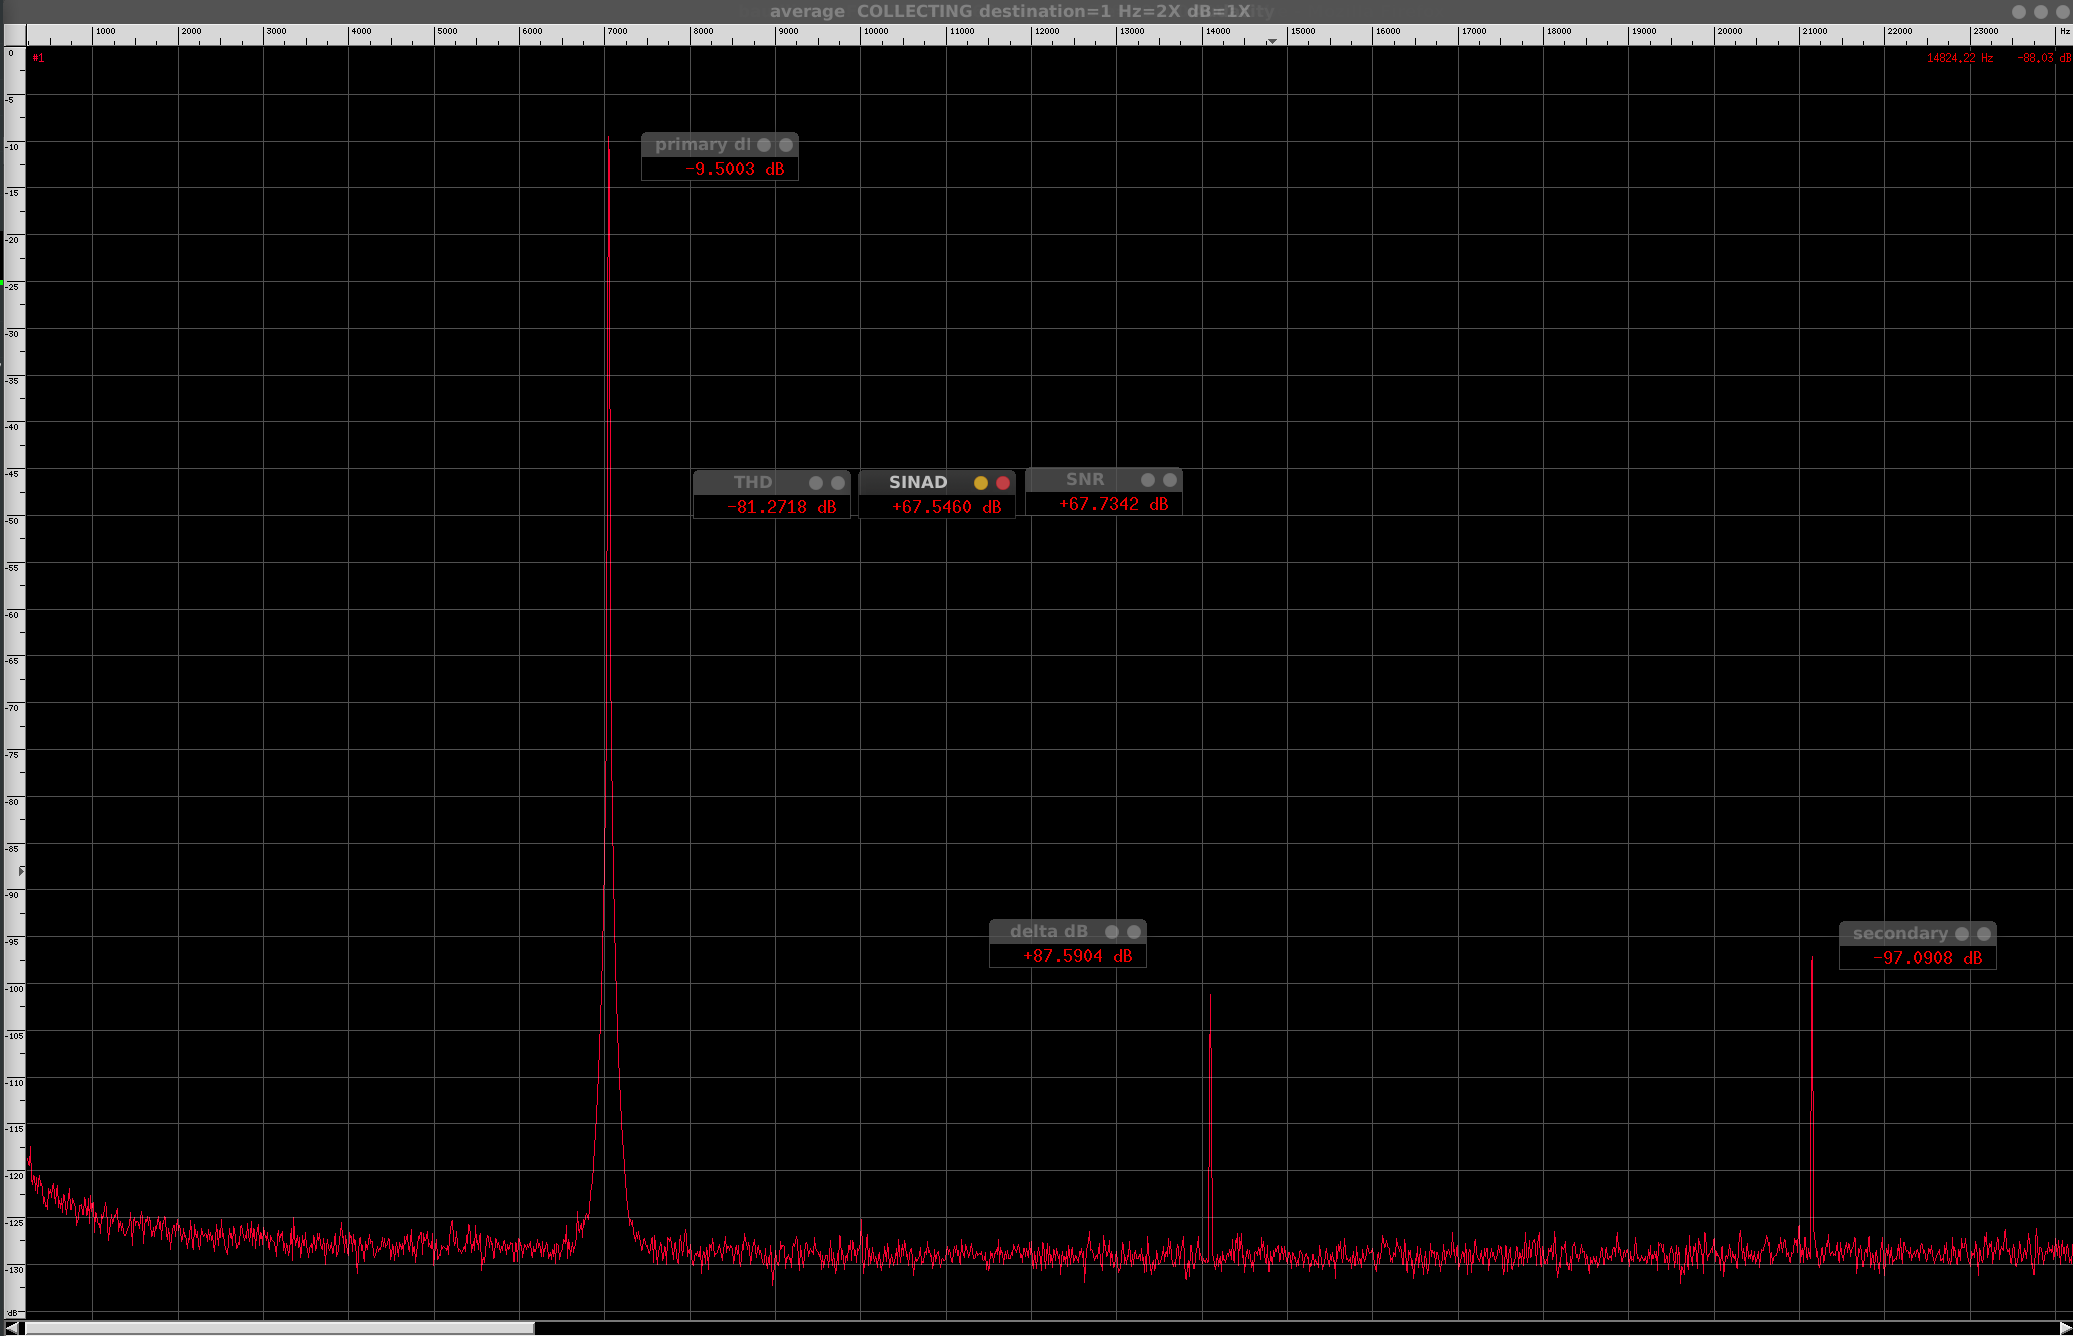Screen dimensions: 2073x1336
Task: Select the THD panel title bar
Action: [x=752, y=483]
